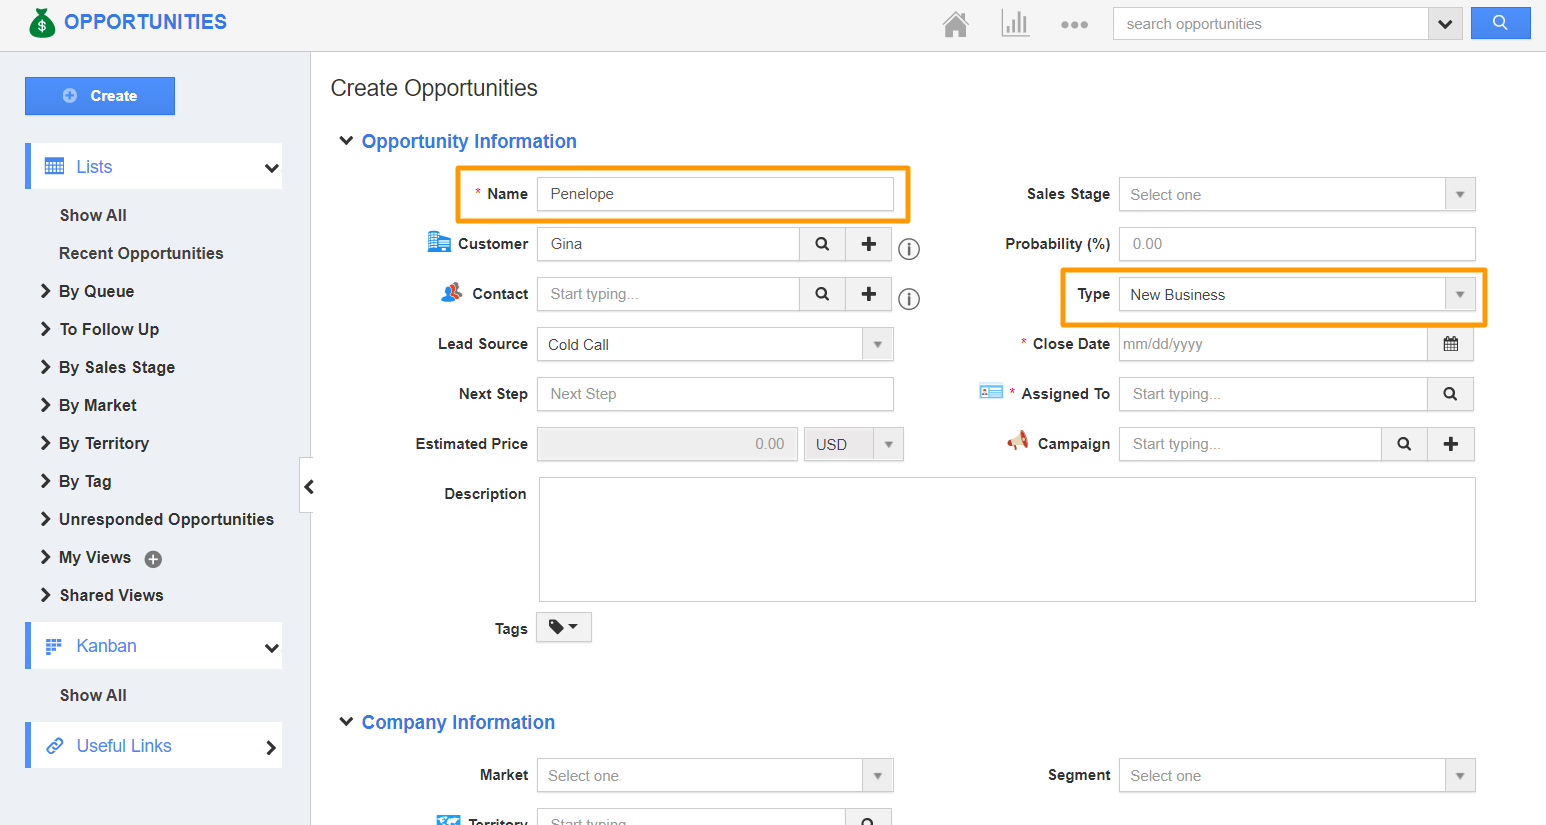The width and height of the screenshot is (1546, 825).
Task: Open the Lead Source dropdown
Action: pos(715,344)
